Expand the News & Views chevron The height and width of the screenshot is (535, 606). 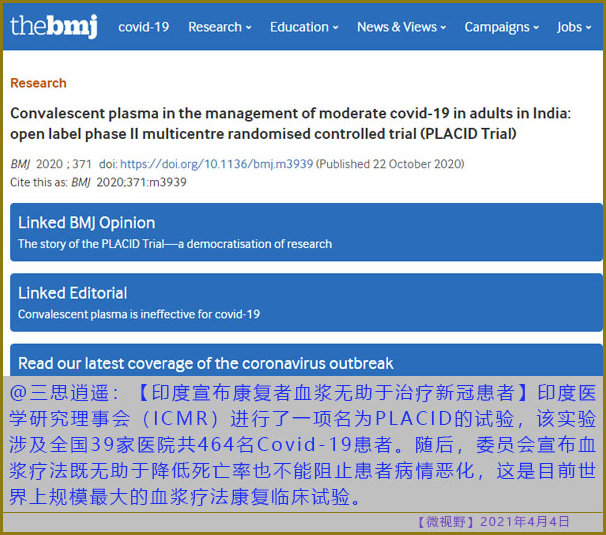[443, 28]
